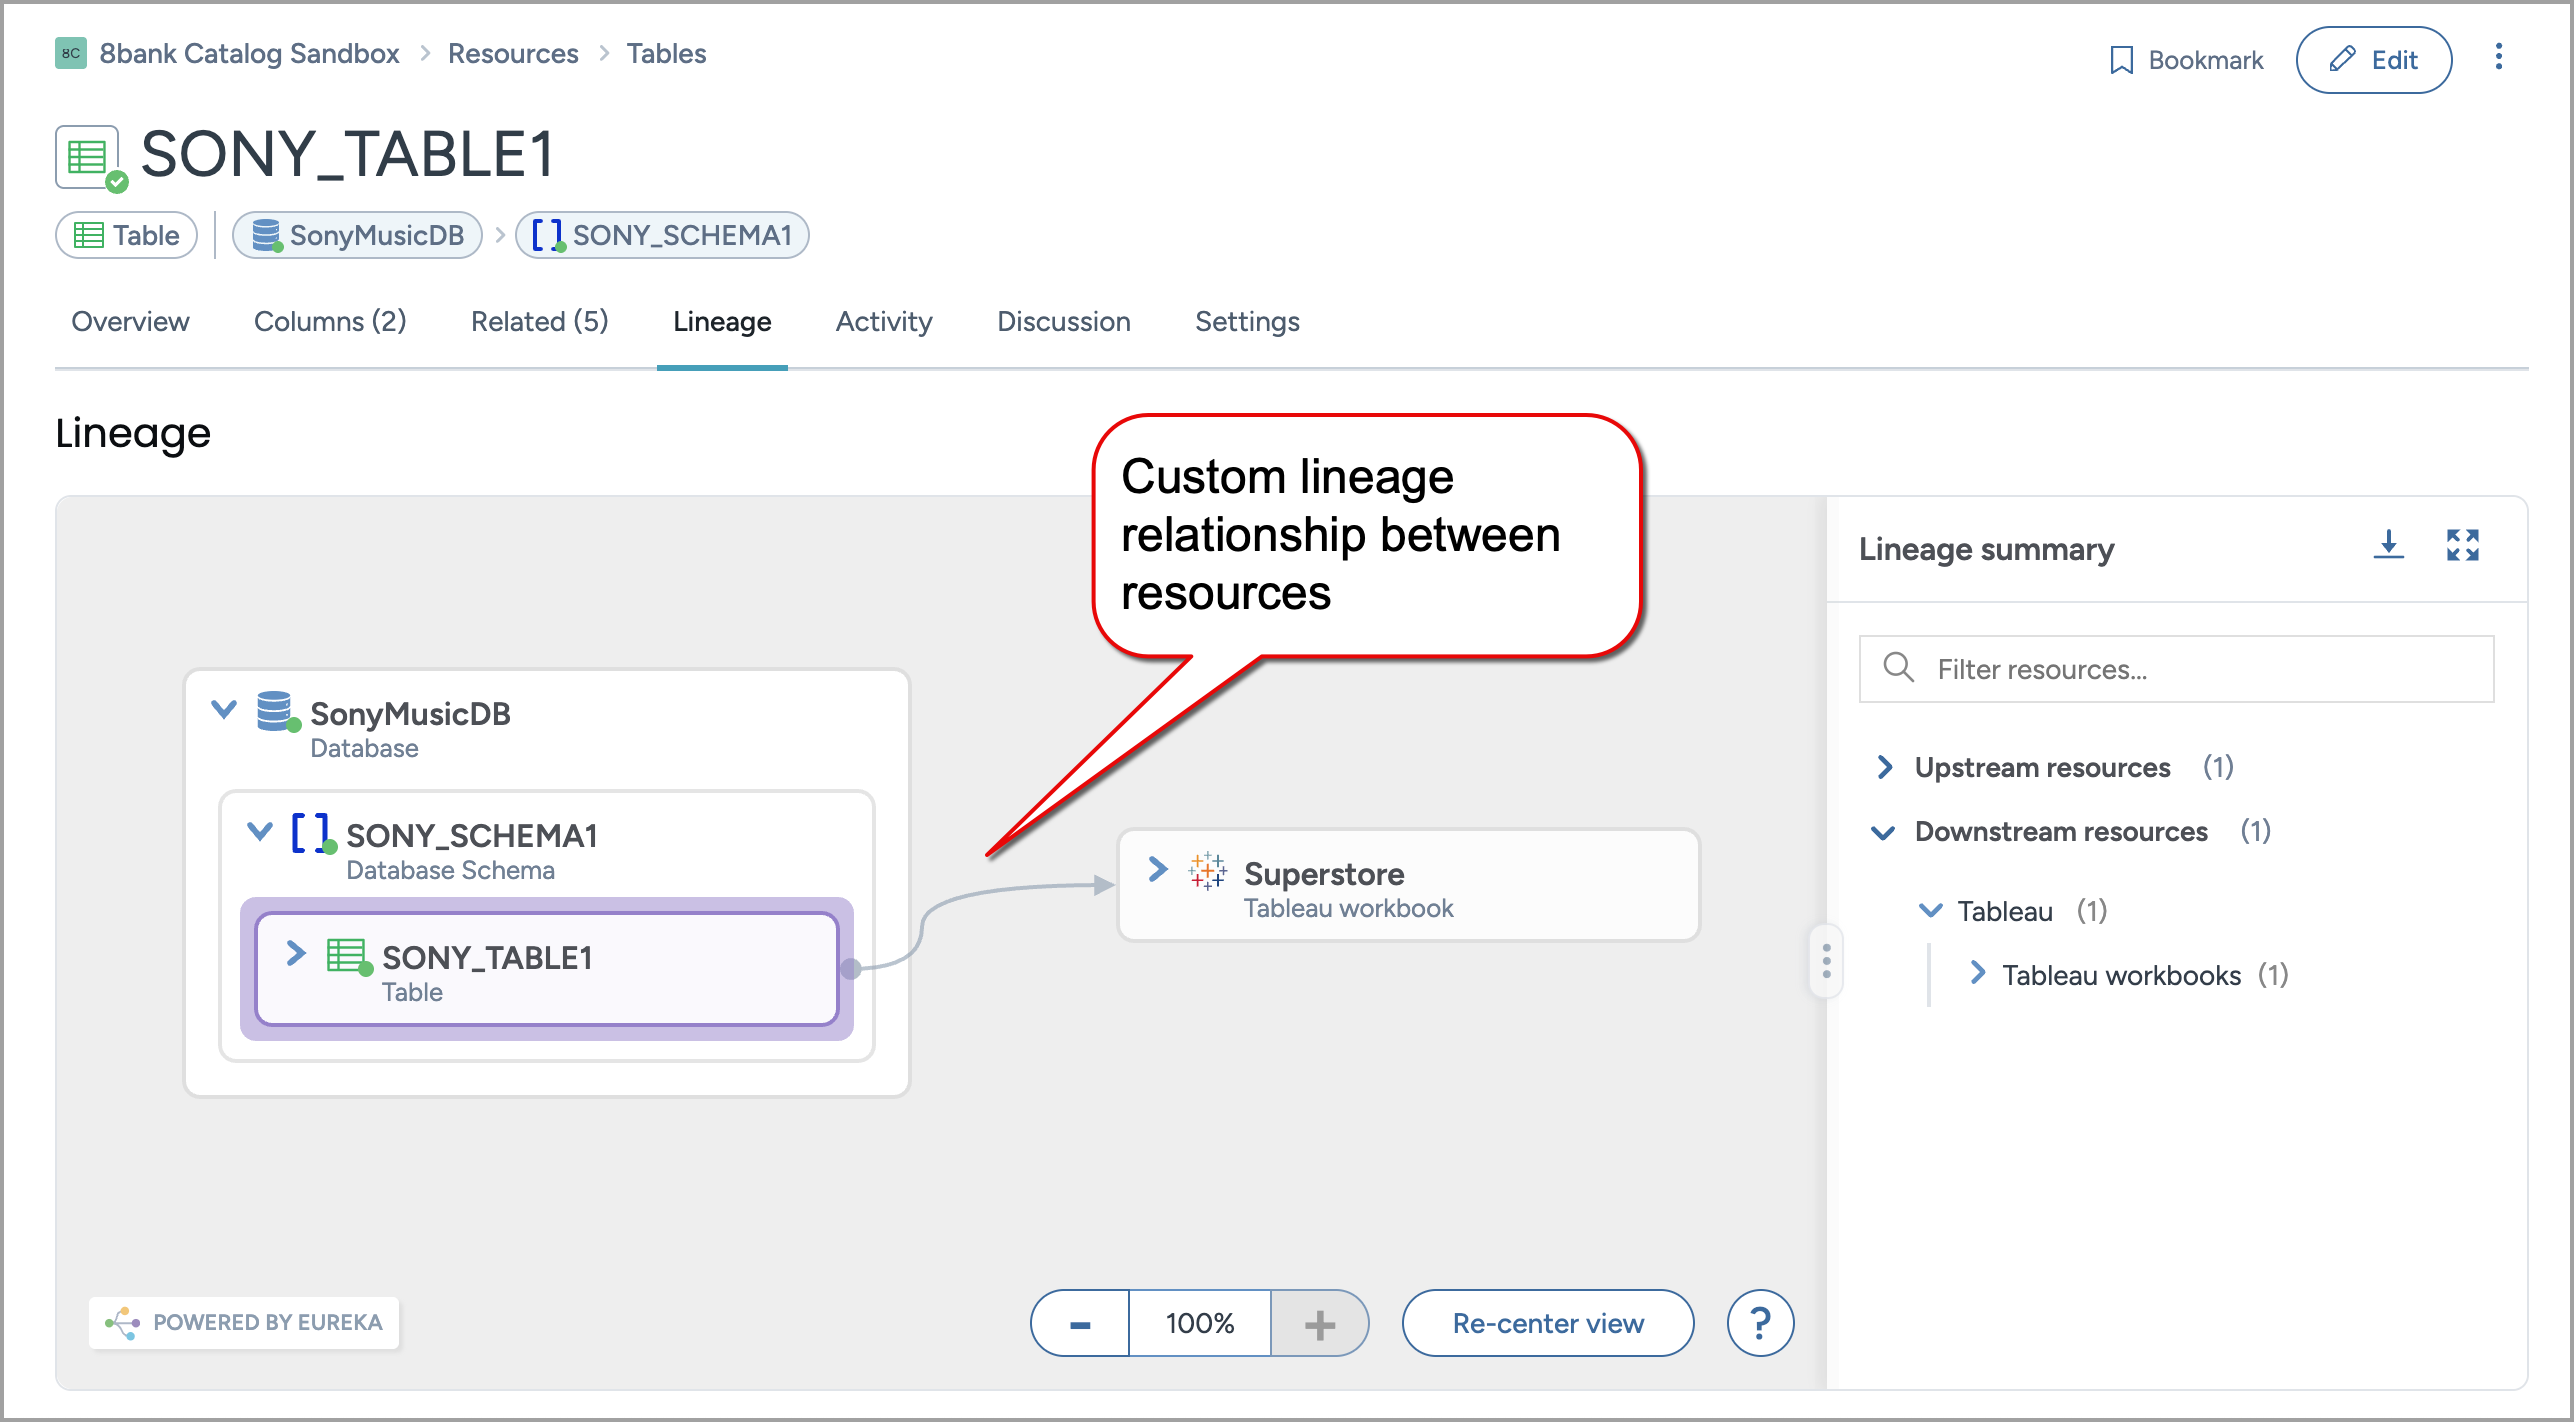The height and width of the screenshot is (1422, 2574).
Task: Click the Bookmark label
Action: [2206, 61]
